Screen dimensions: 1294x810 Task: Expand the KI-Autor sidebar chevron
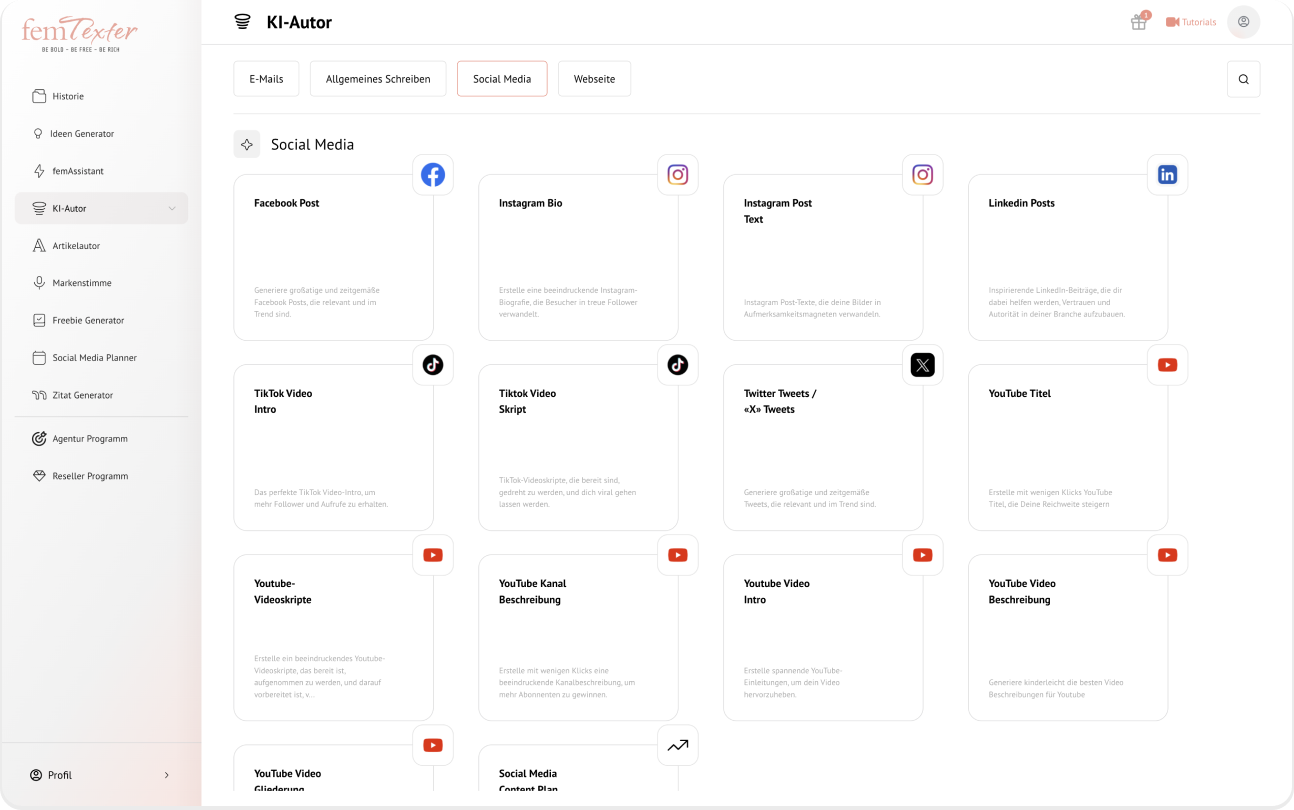(172, 209)
